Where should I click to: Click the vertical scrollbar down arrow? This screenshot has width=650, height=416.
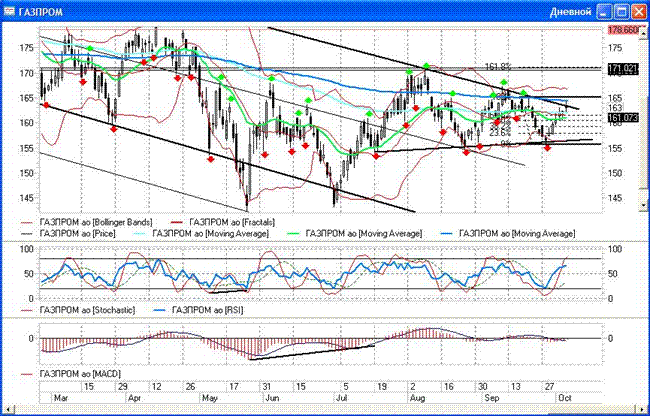[x=644, y=205]
